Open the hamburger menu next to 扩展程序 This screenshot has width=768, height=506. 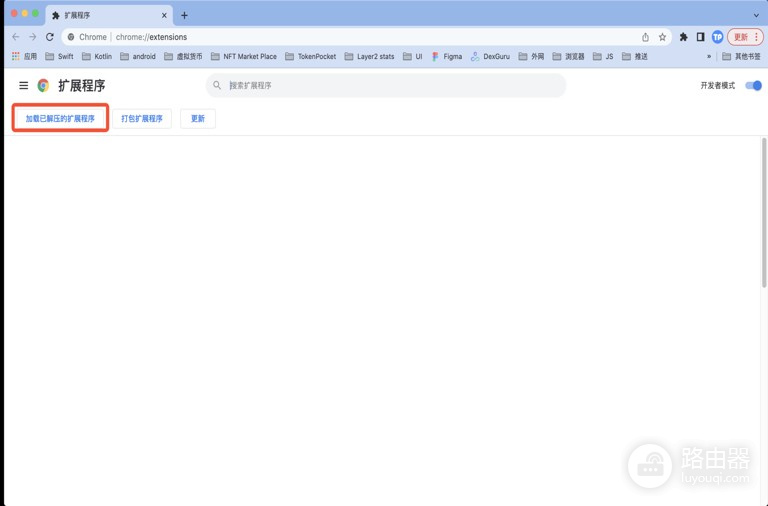point(24,86)
